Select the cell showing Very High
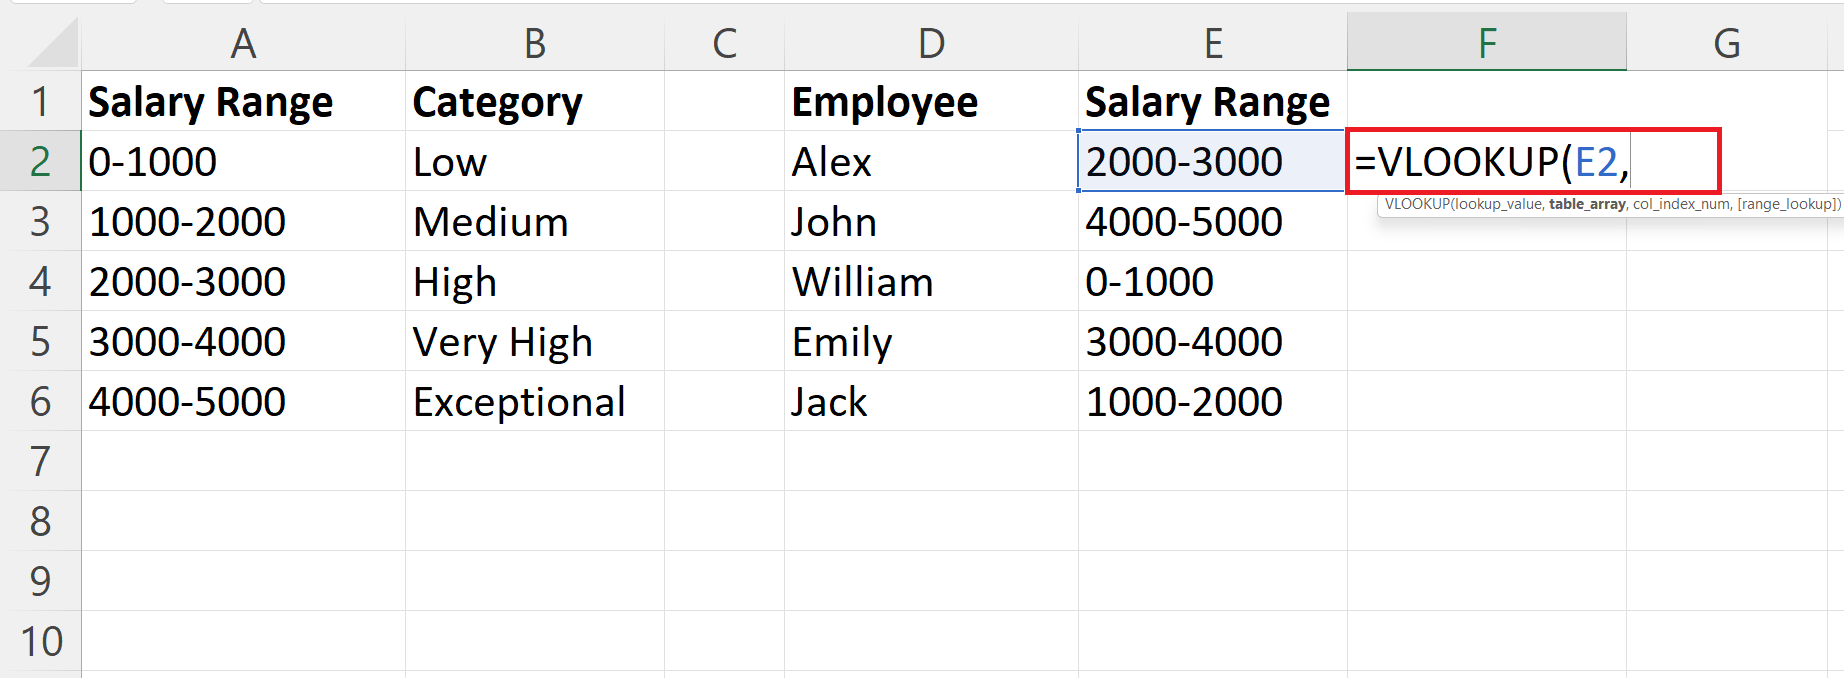 [535, 341]
